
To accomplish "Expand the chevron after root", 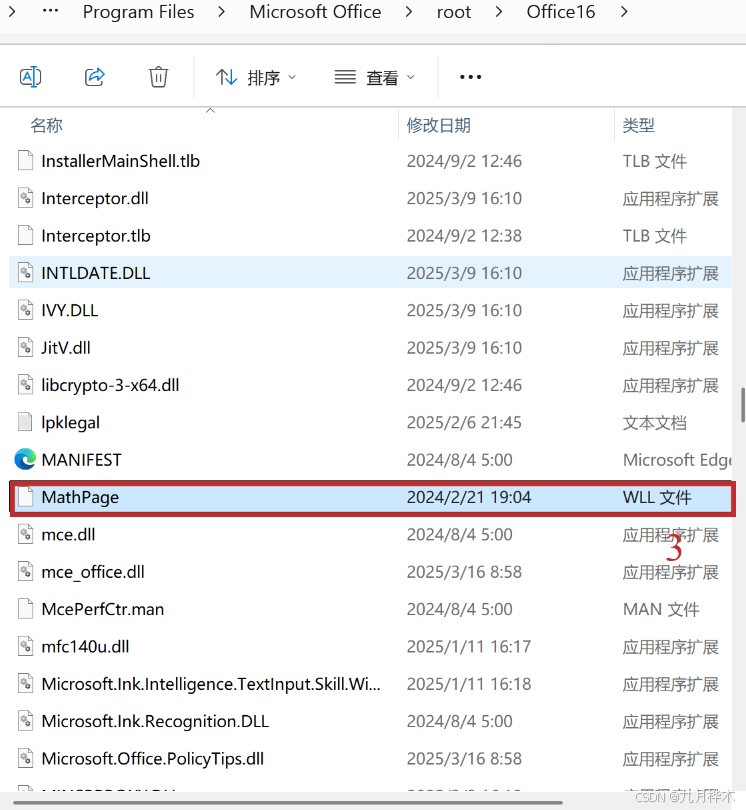I will [499, 11].
